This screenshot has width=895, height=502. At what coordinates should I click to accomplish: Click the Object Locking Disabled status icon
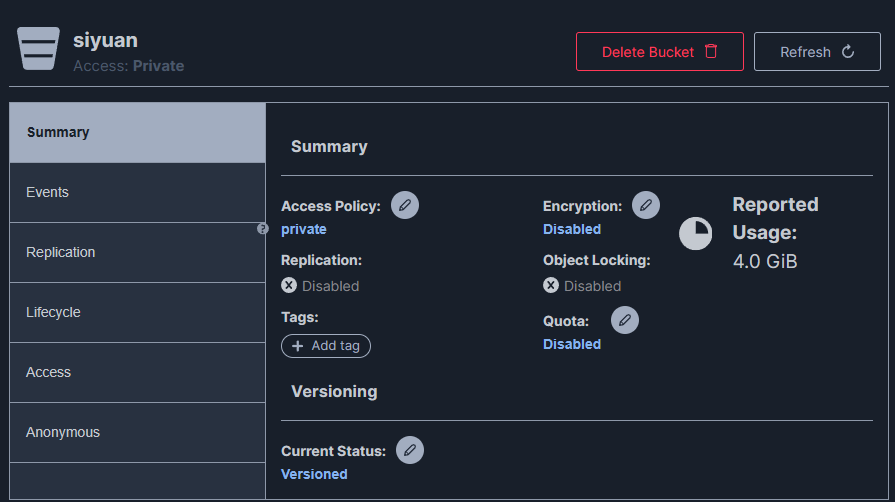550,285
